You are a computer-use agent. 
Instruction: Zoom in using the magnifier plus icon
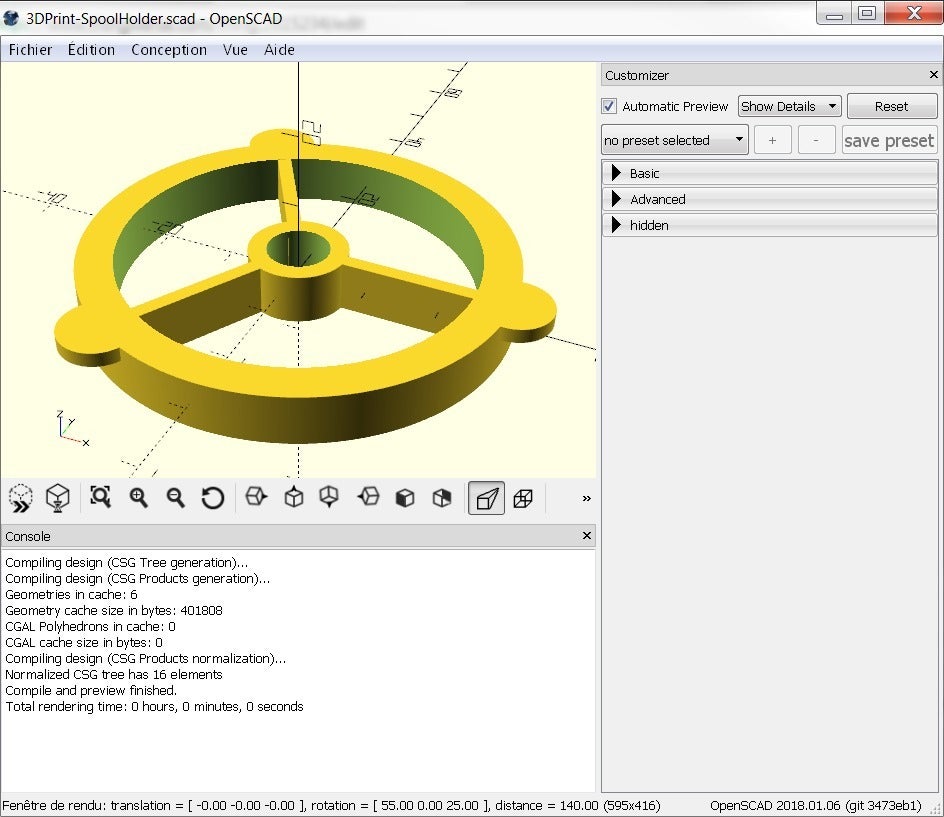point(138,497)
